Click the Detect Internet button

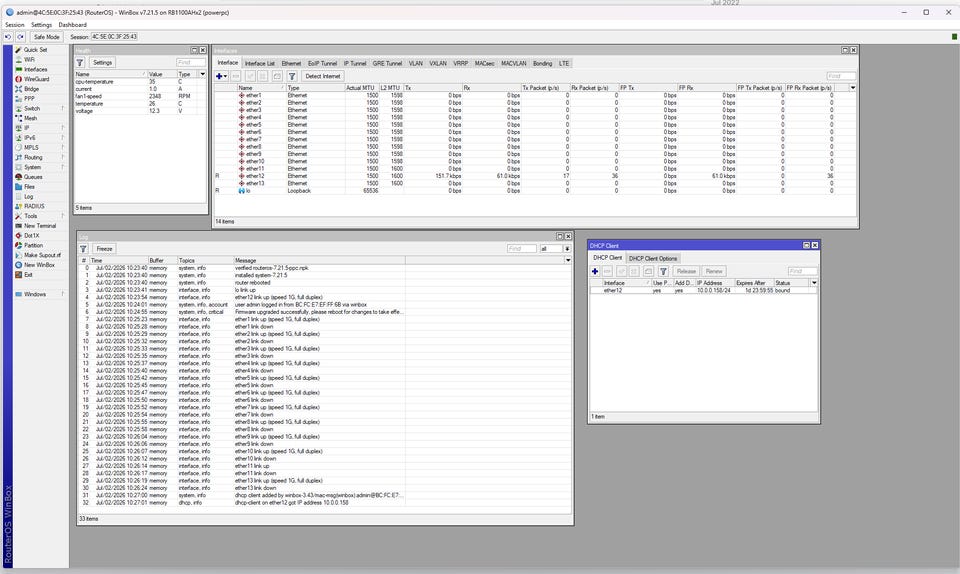tap(323, 76)
